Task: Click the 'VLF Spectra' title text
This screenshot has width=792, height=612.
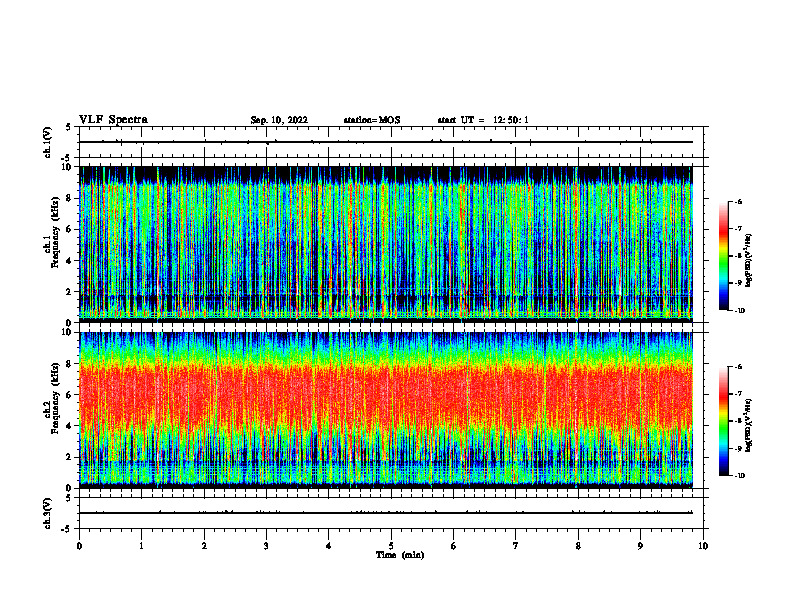Action: coord(113,120)
